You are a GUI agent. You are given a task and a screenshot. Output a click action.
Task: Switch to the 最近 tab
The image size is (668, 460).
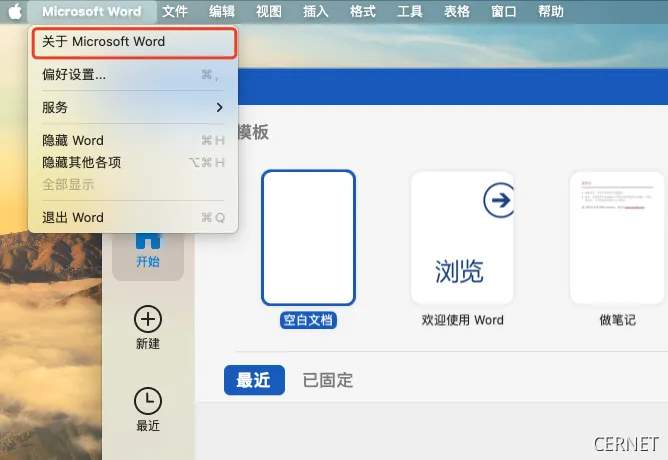[254, 380]
